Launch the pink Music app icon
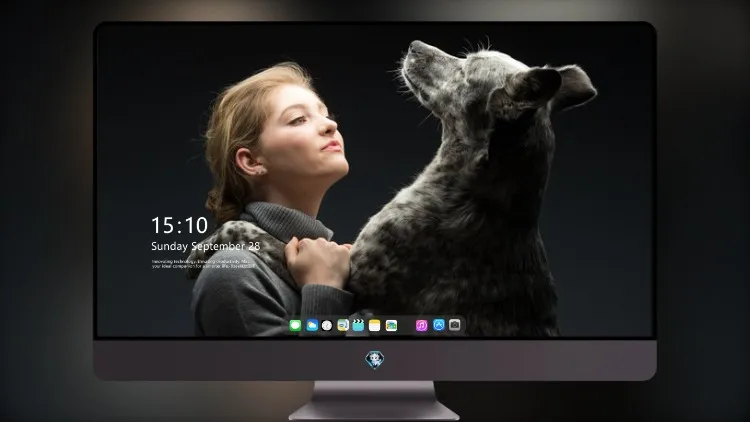Viewport: 750px width, 422px height. pyautogui.click(x=421, y=325)
